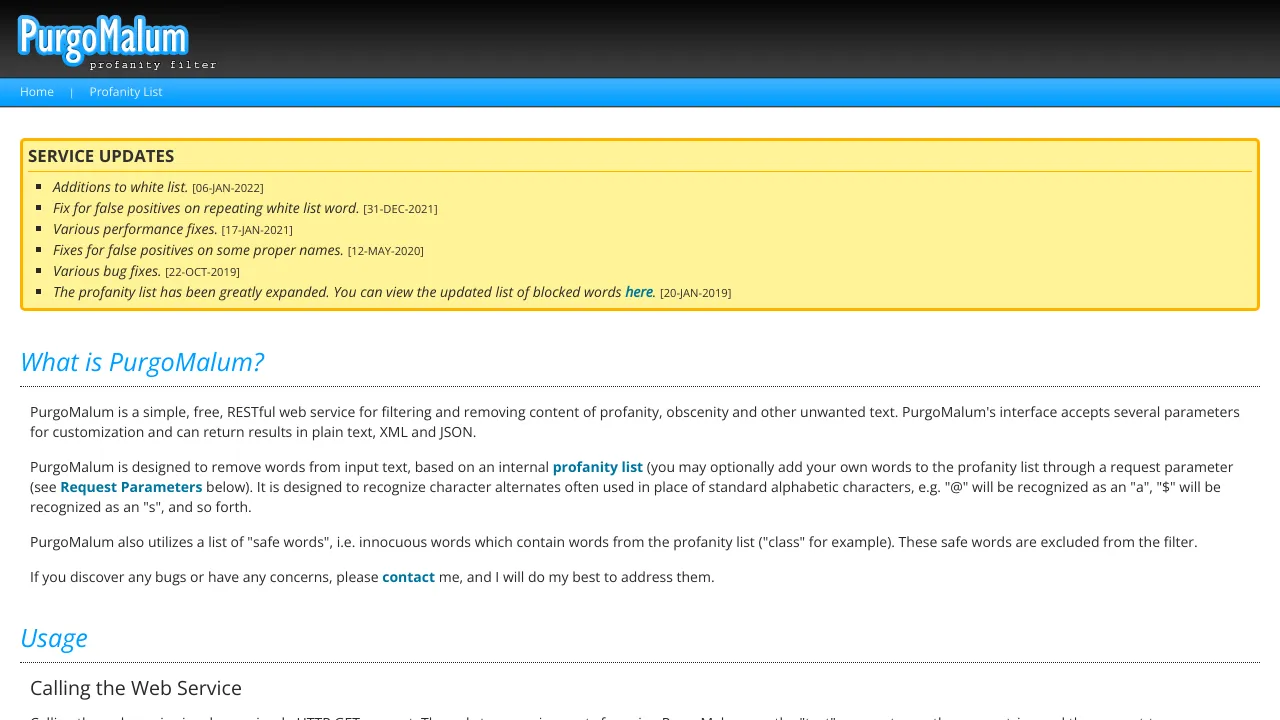
Task: Jump to the Request Parameters link
Action: 131,487
